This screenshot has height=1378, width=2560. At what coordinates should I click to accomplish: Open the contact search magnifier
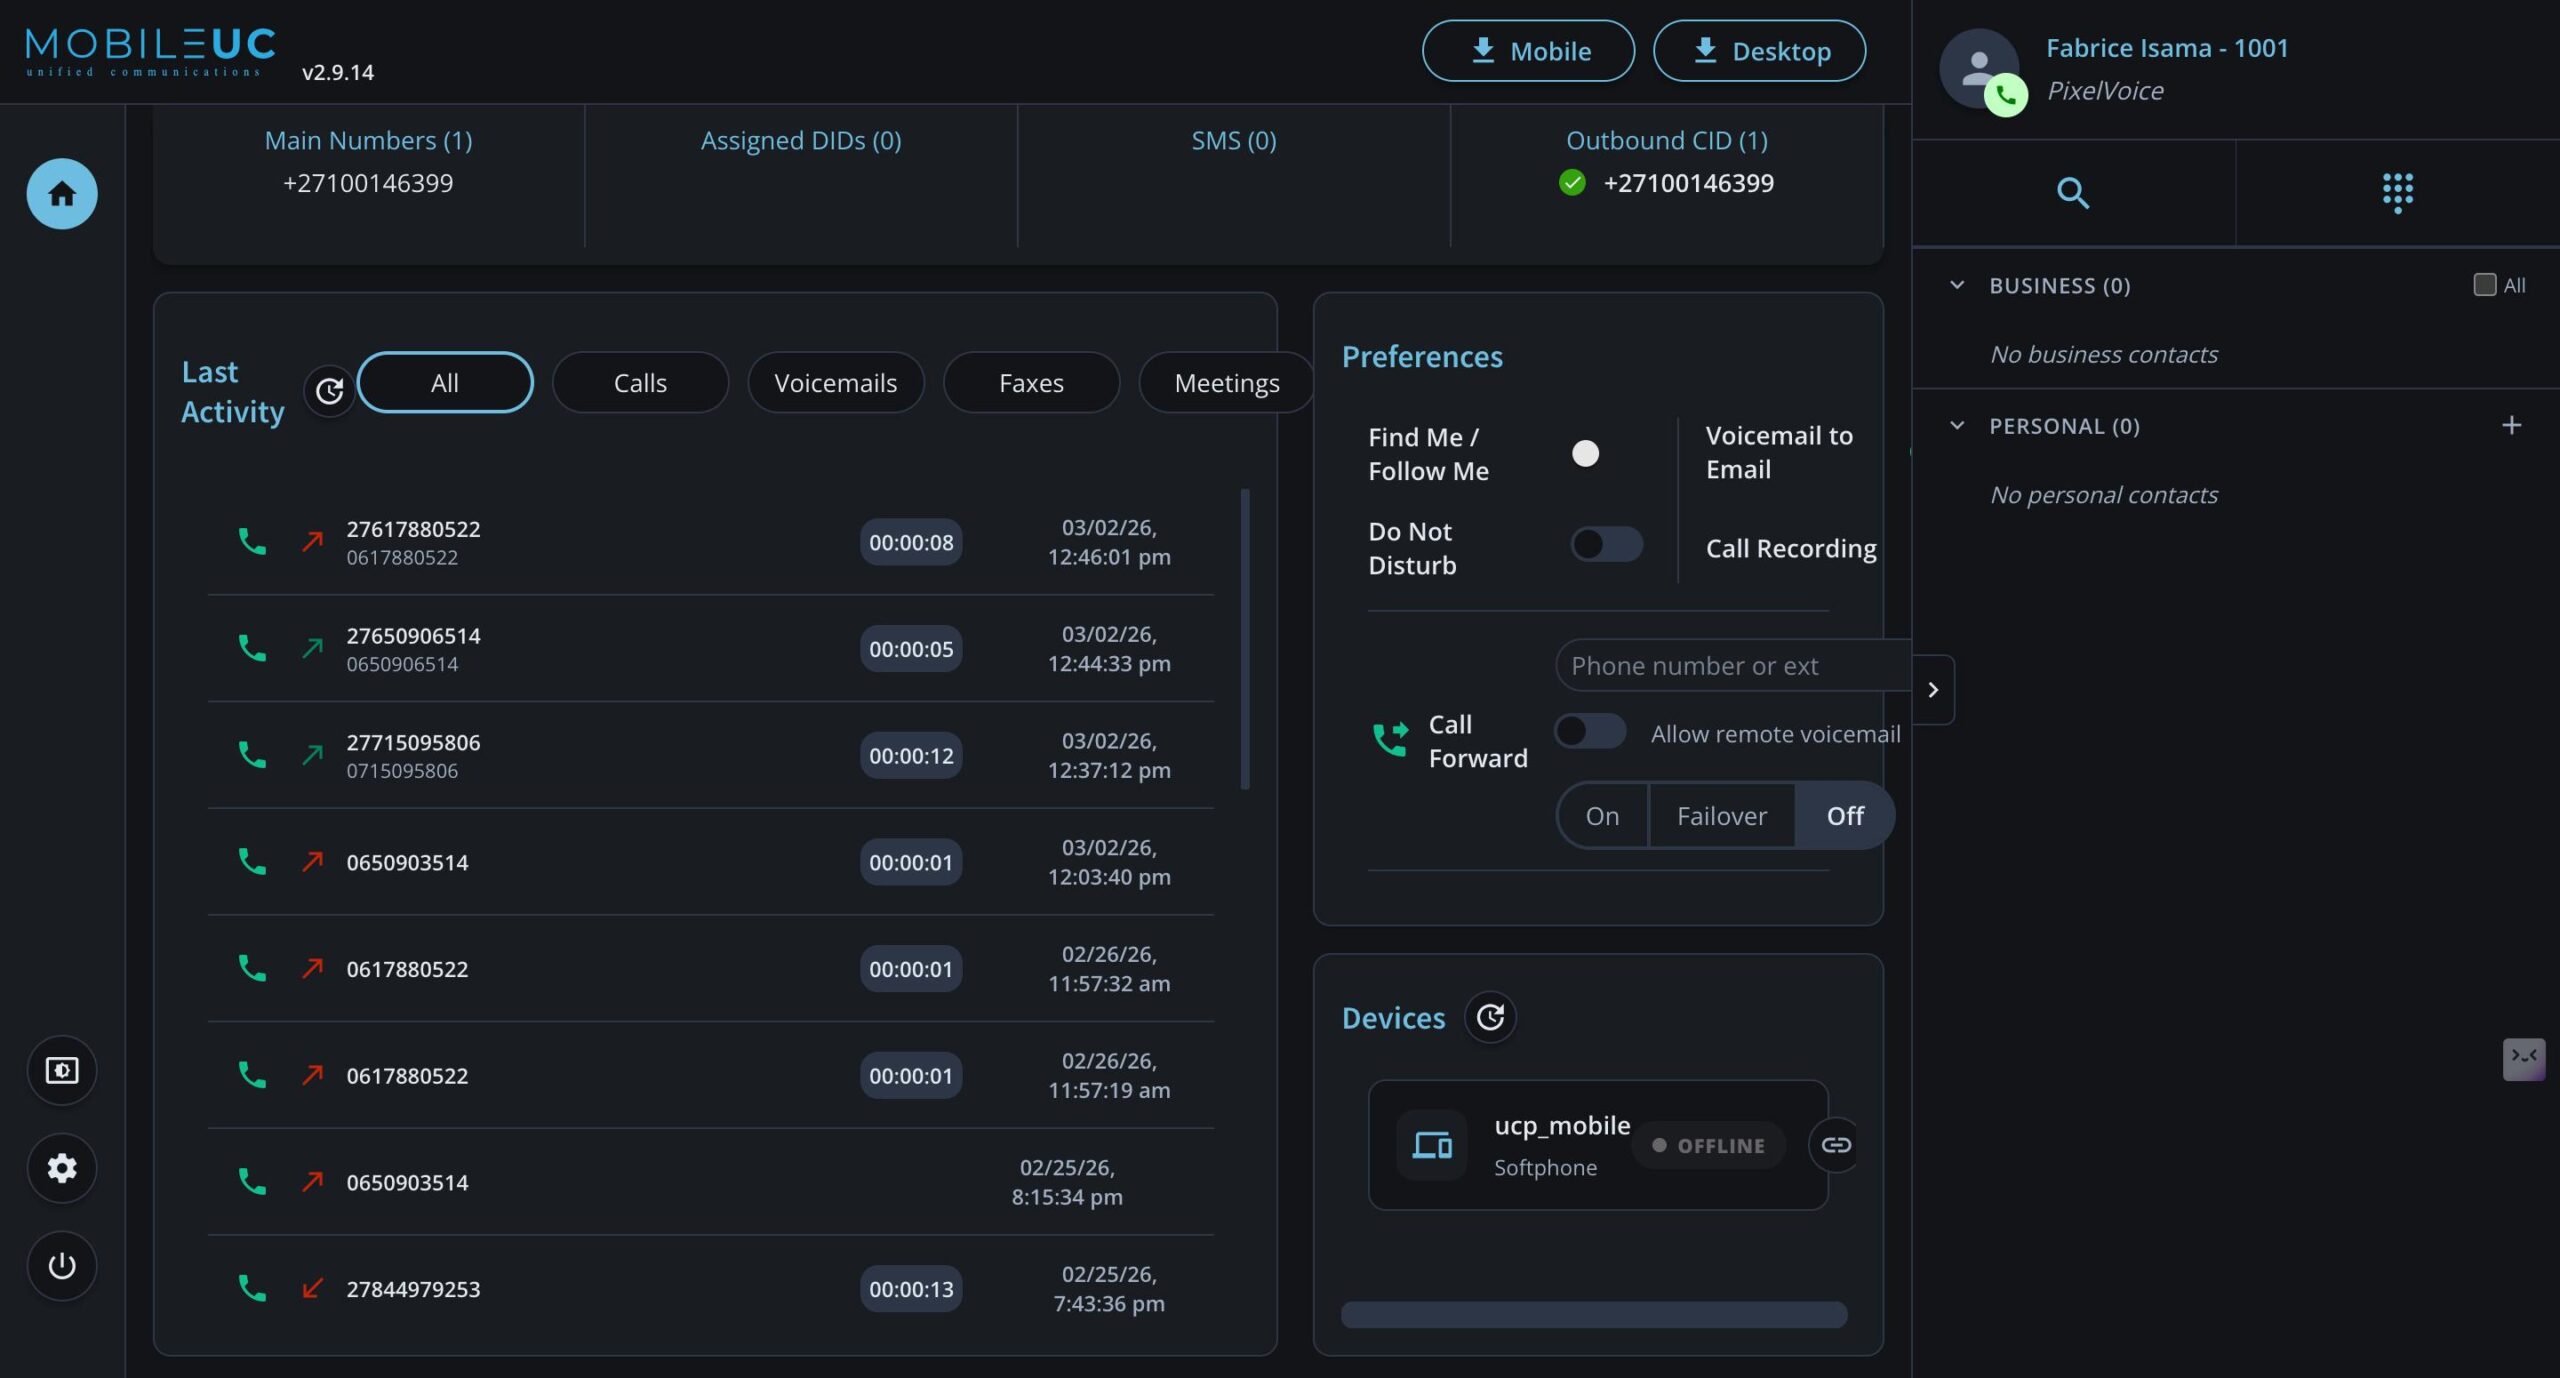(2073, 193)
